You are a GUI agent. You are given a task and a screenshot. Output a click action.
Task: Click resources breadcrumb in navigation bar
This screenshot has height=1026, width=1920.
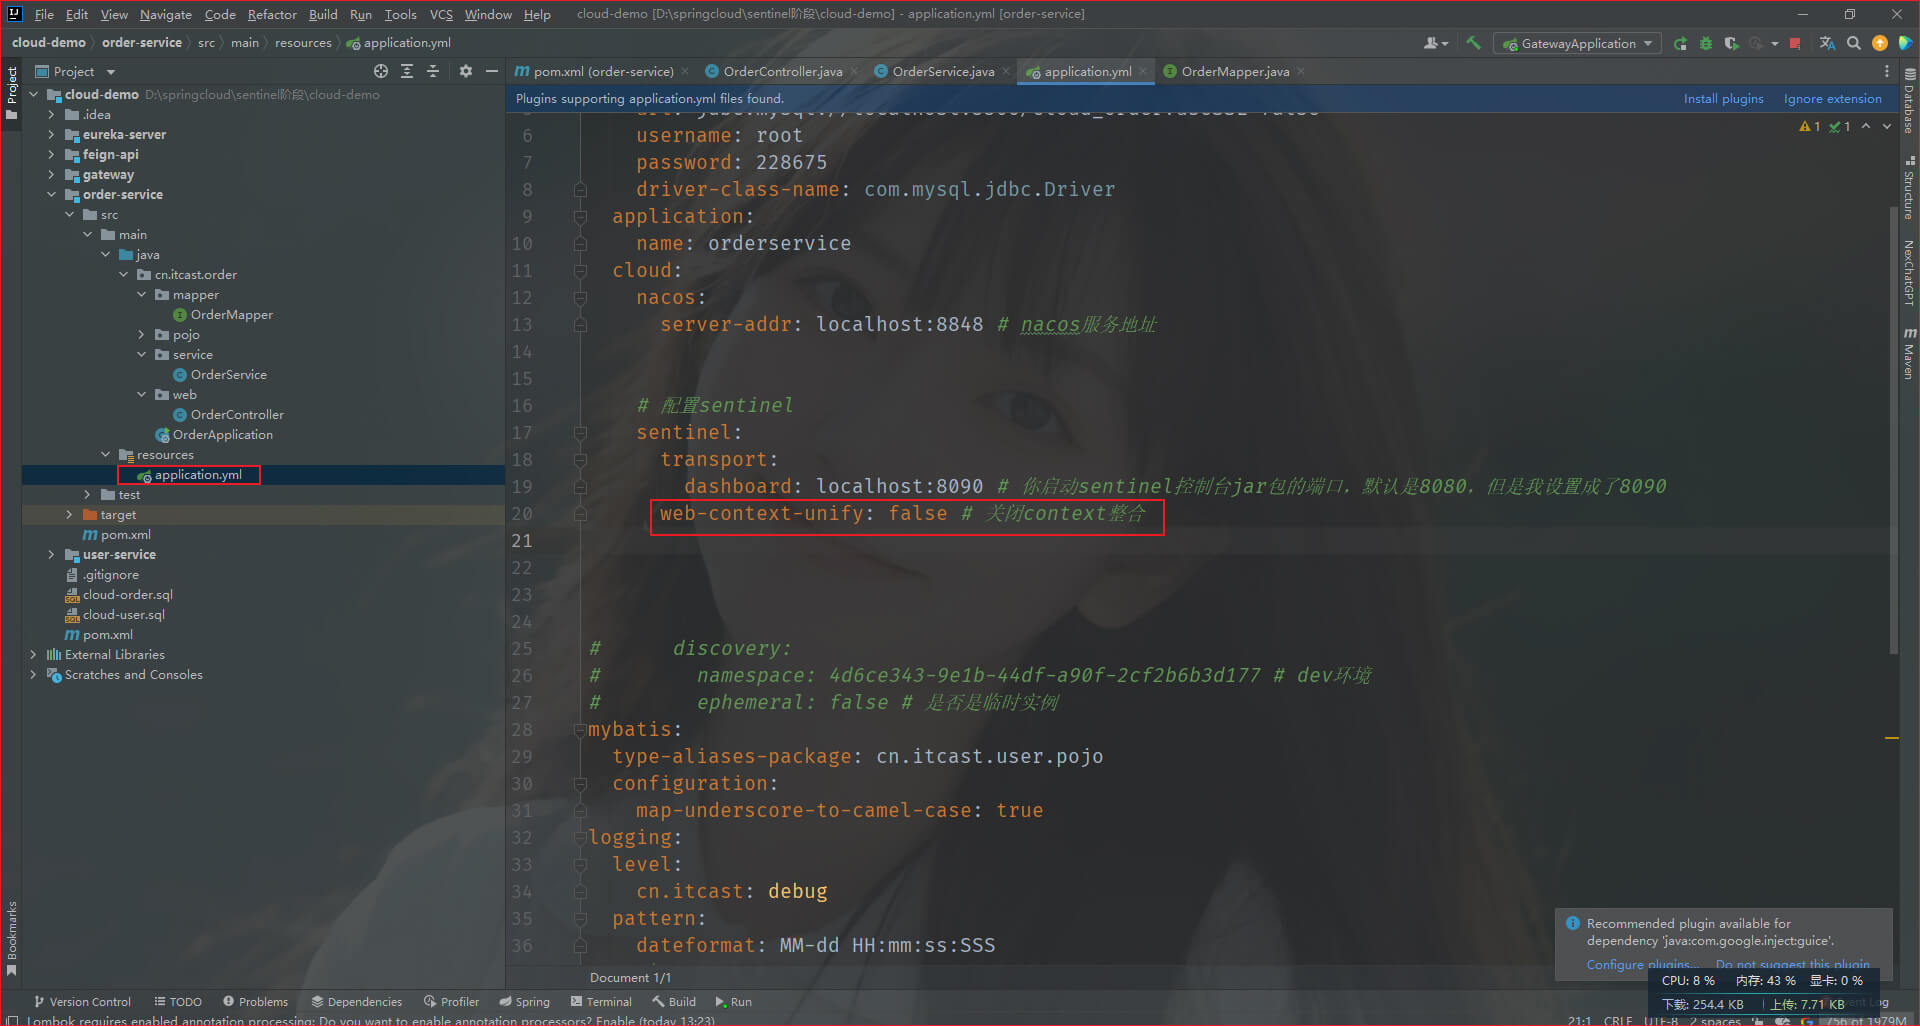pos(303,42)
